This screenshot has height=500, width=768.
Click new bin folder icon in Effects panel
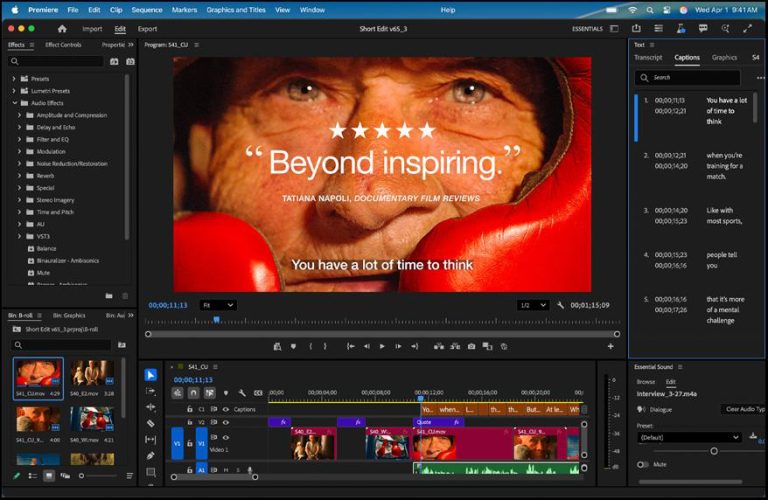click(x=109, y=296)
